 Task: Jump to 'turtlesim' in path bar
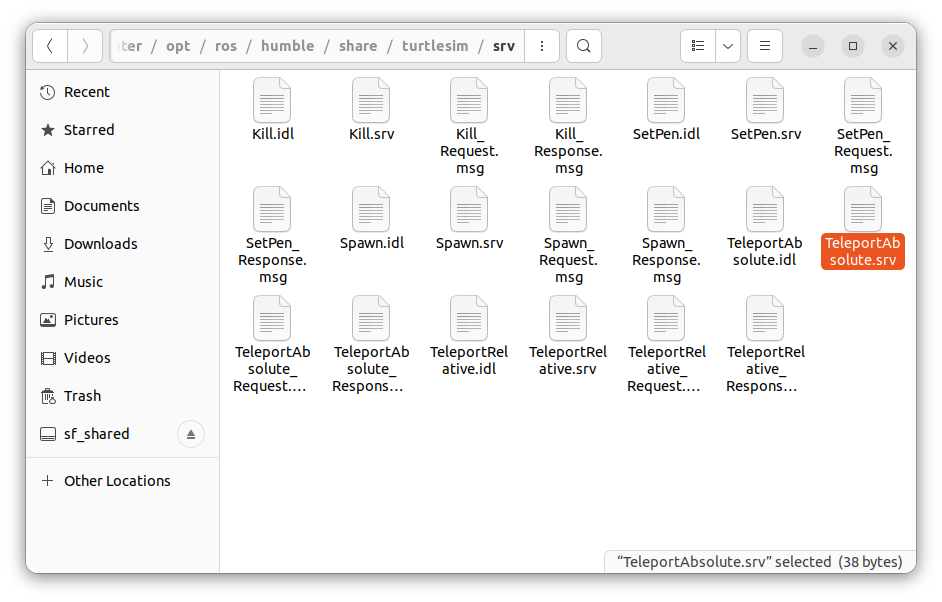[435, 46]
